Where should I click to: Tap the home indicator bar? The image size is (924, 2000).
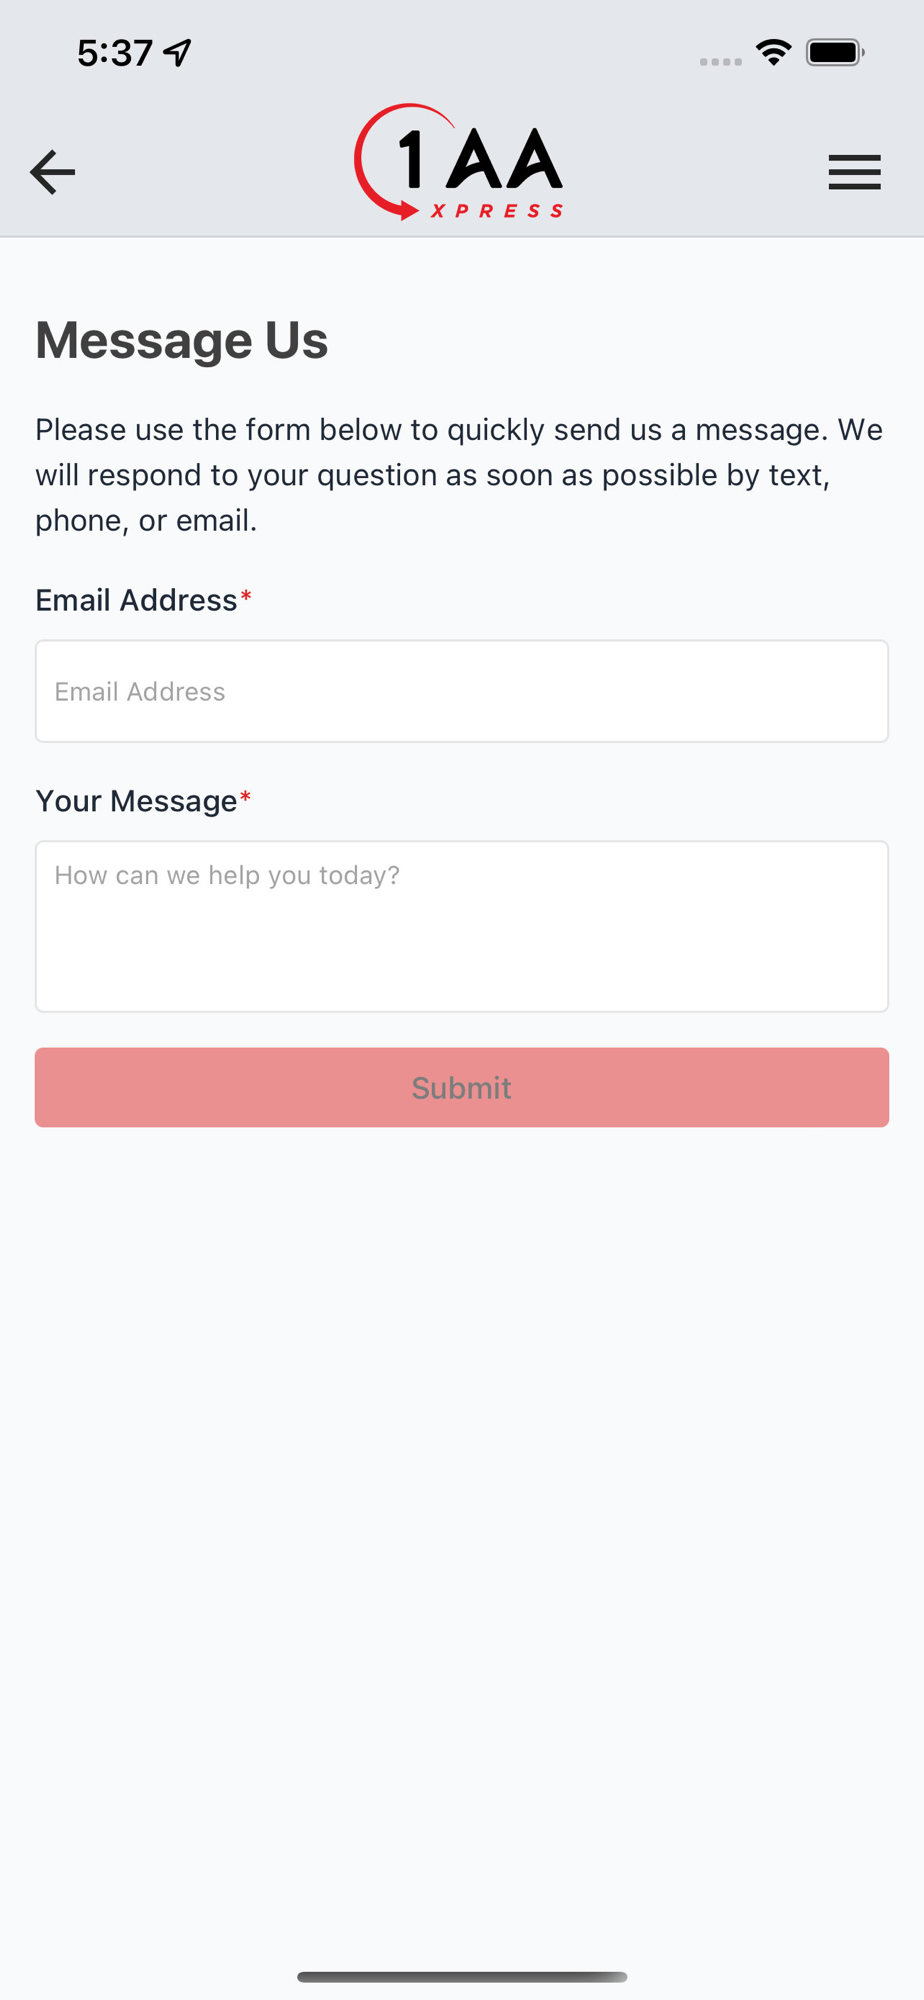coord(462,1977)
